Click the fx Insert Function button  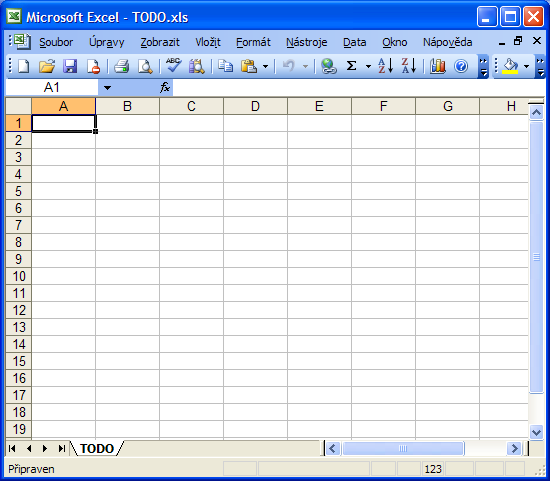(165, 87)
